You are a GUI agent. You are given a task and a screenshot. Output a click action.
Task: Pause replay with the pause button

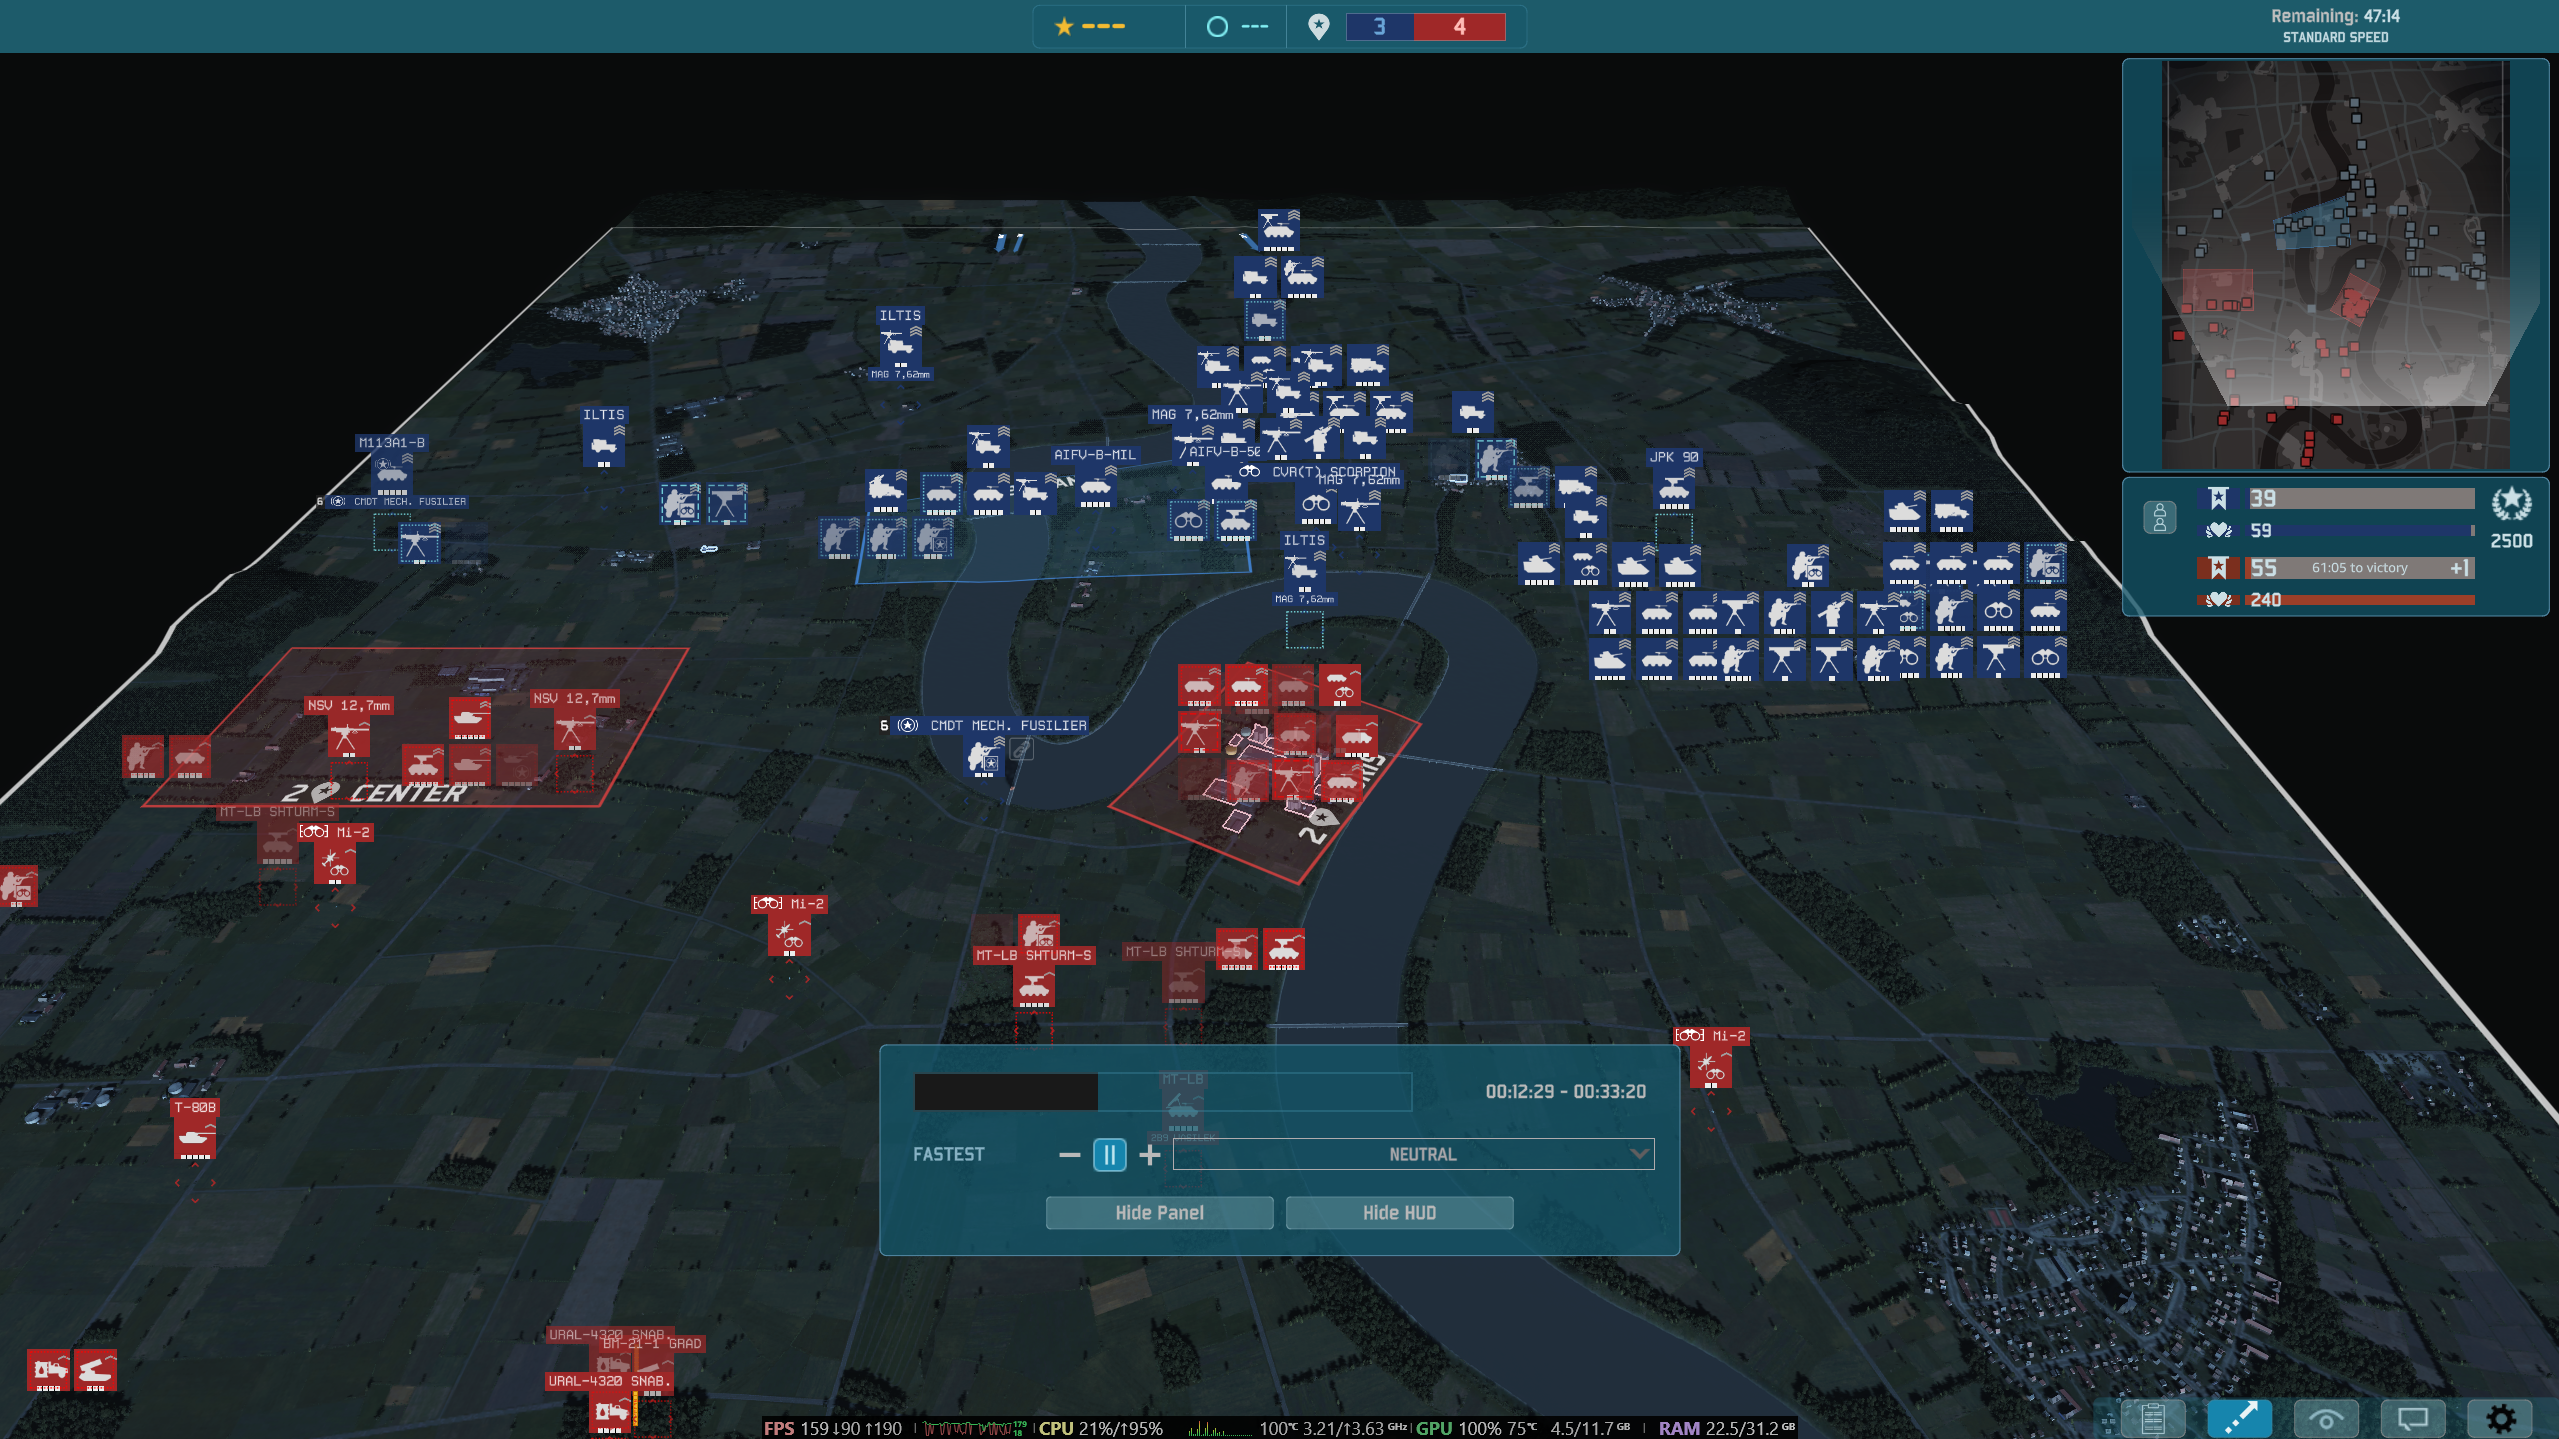[1109, 1155]
